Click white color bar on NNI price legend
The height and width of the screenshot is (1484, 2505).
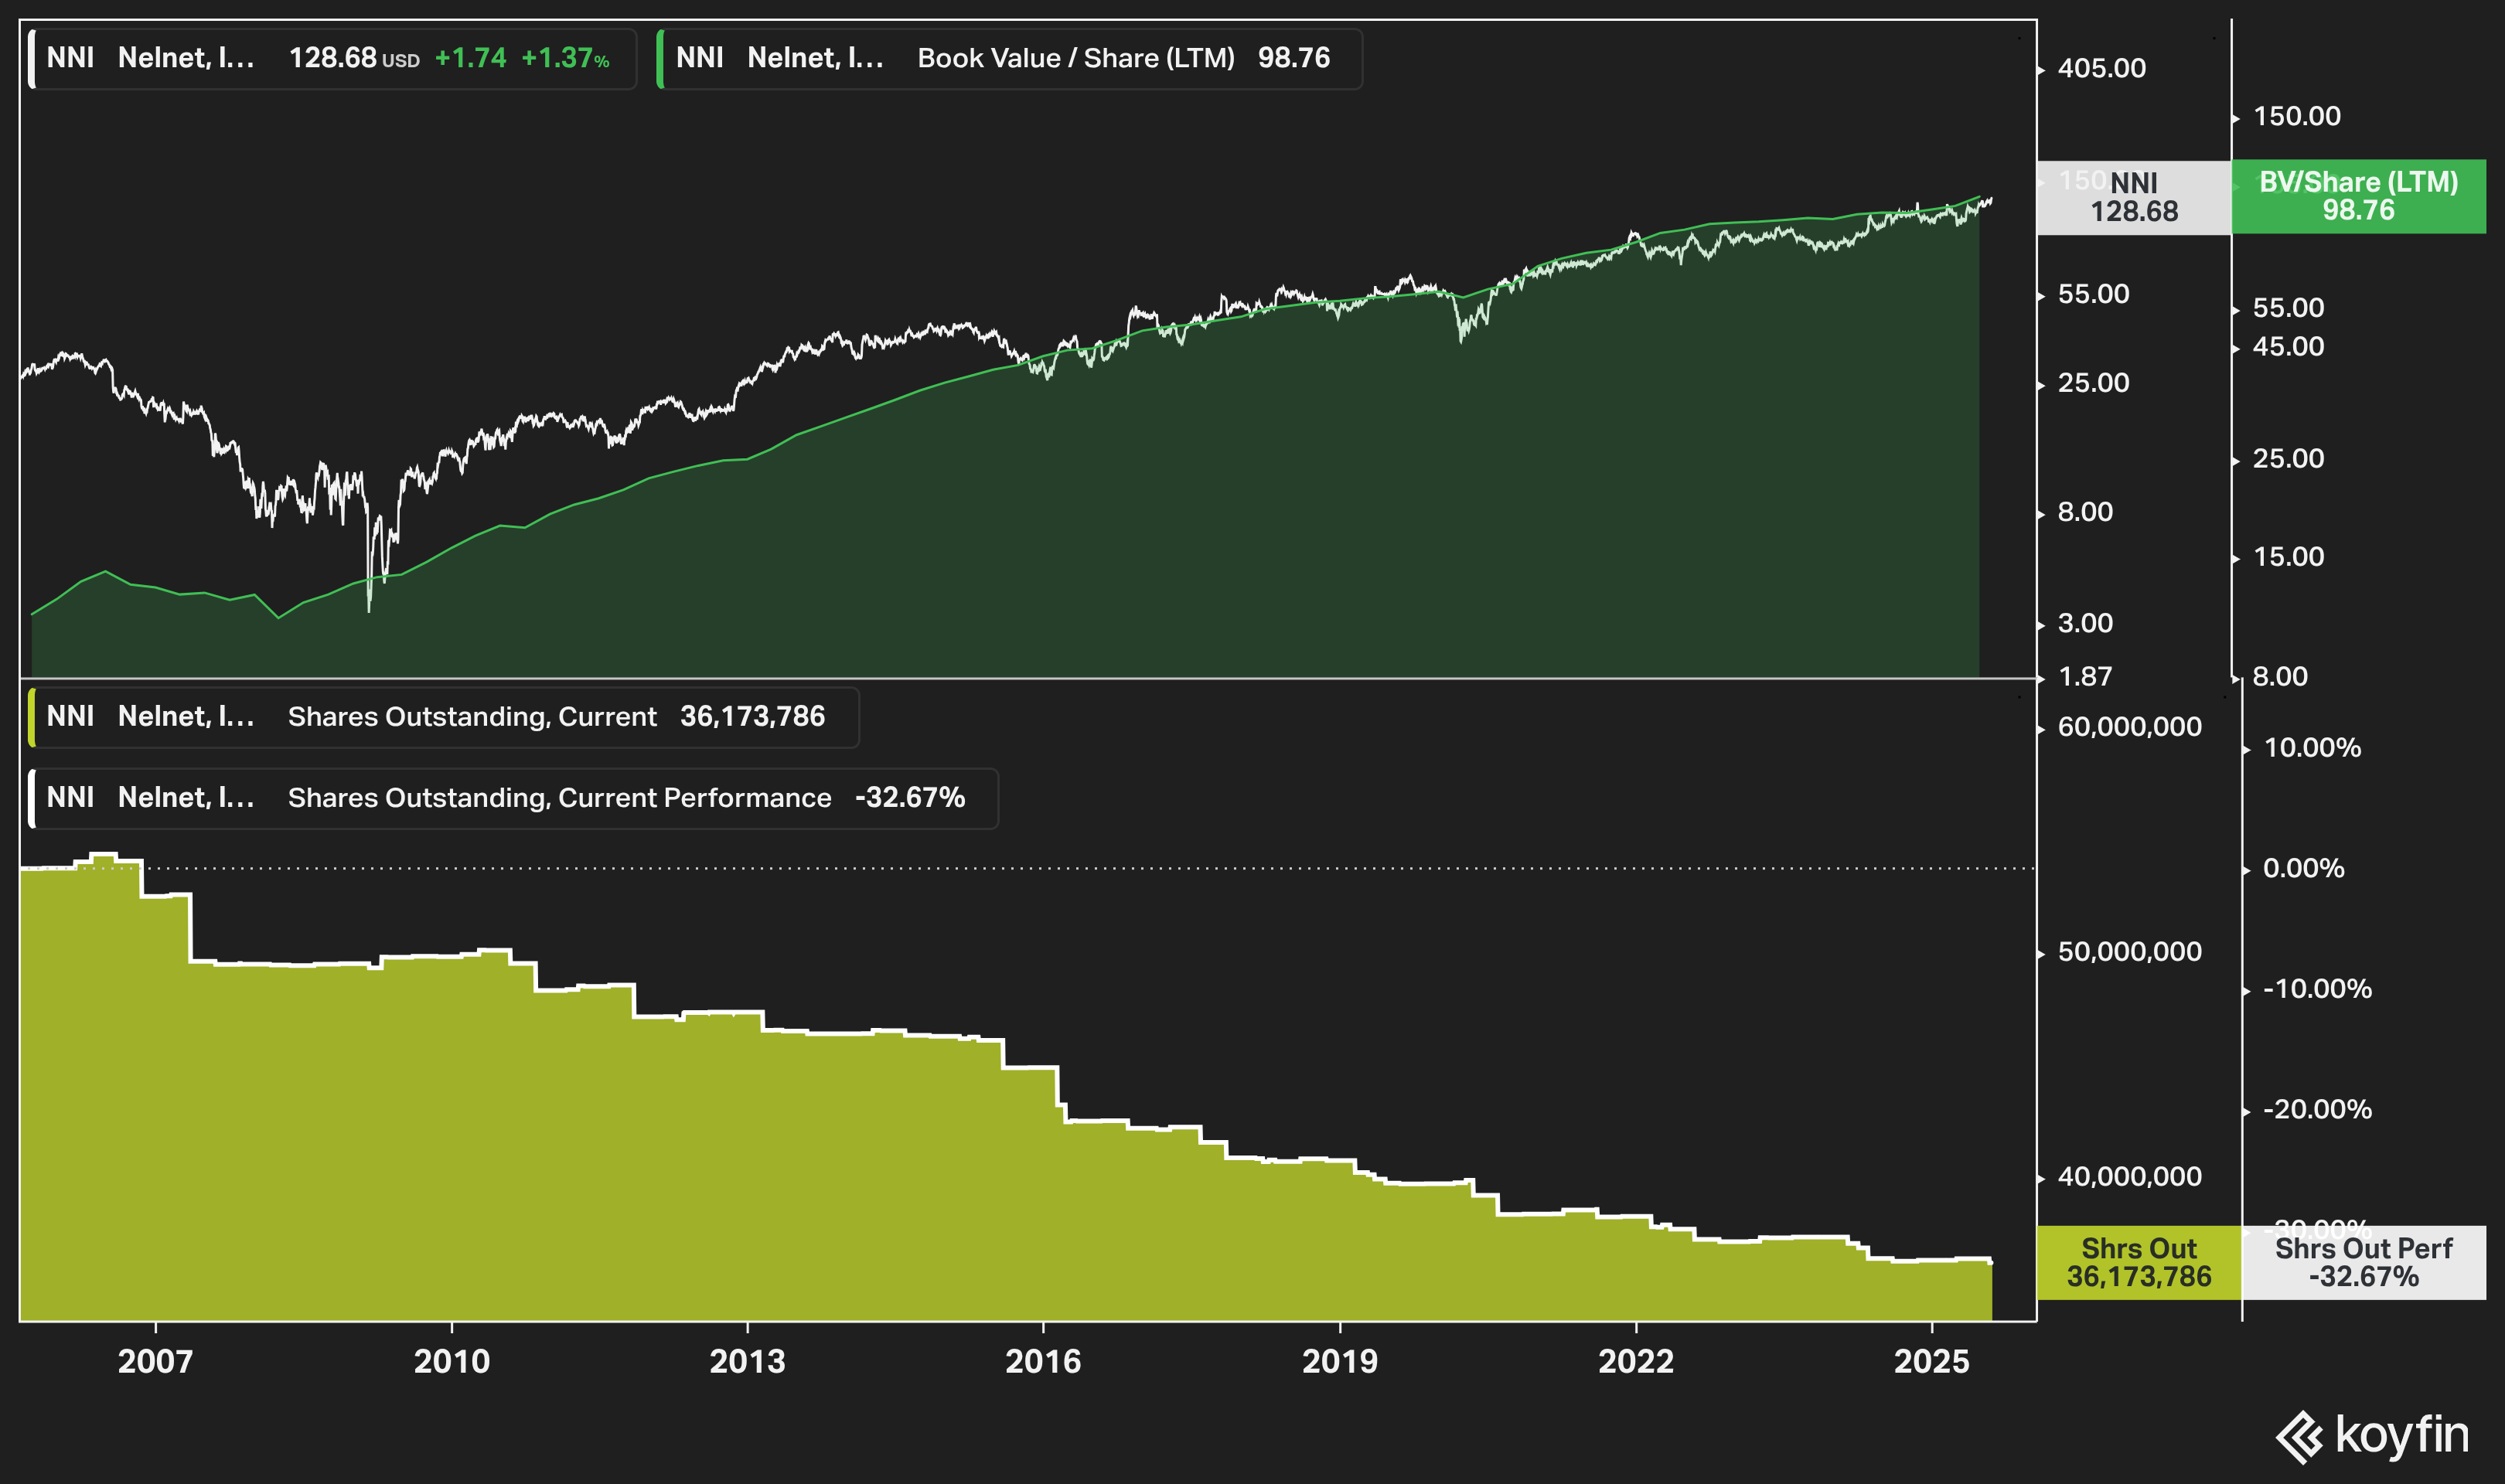pyautogui.click(x=32, y=59)
